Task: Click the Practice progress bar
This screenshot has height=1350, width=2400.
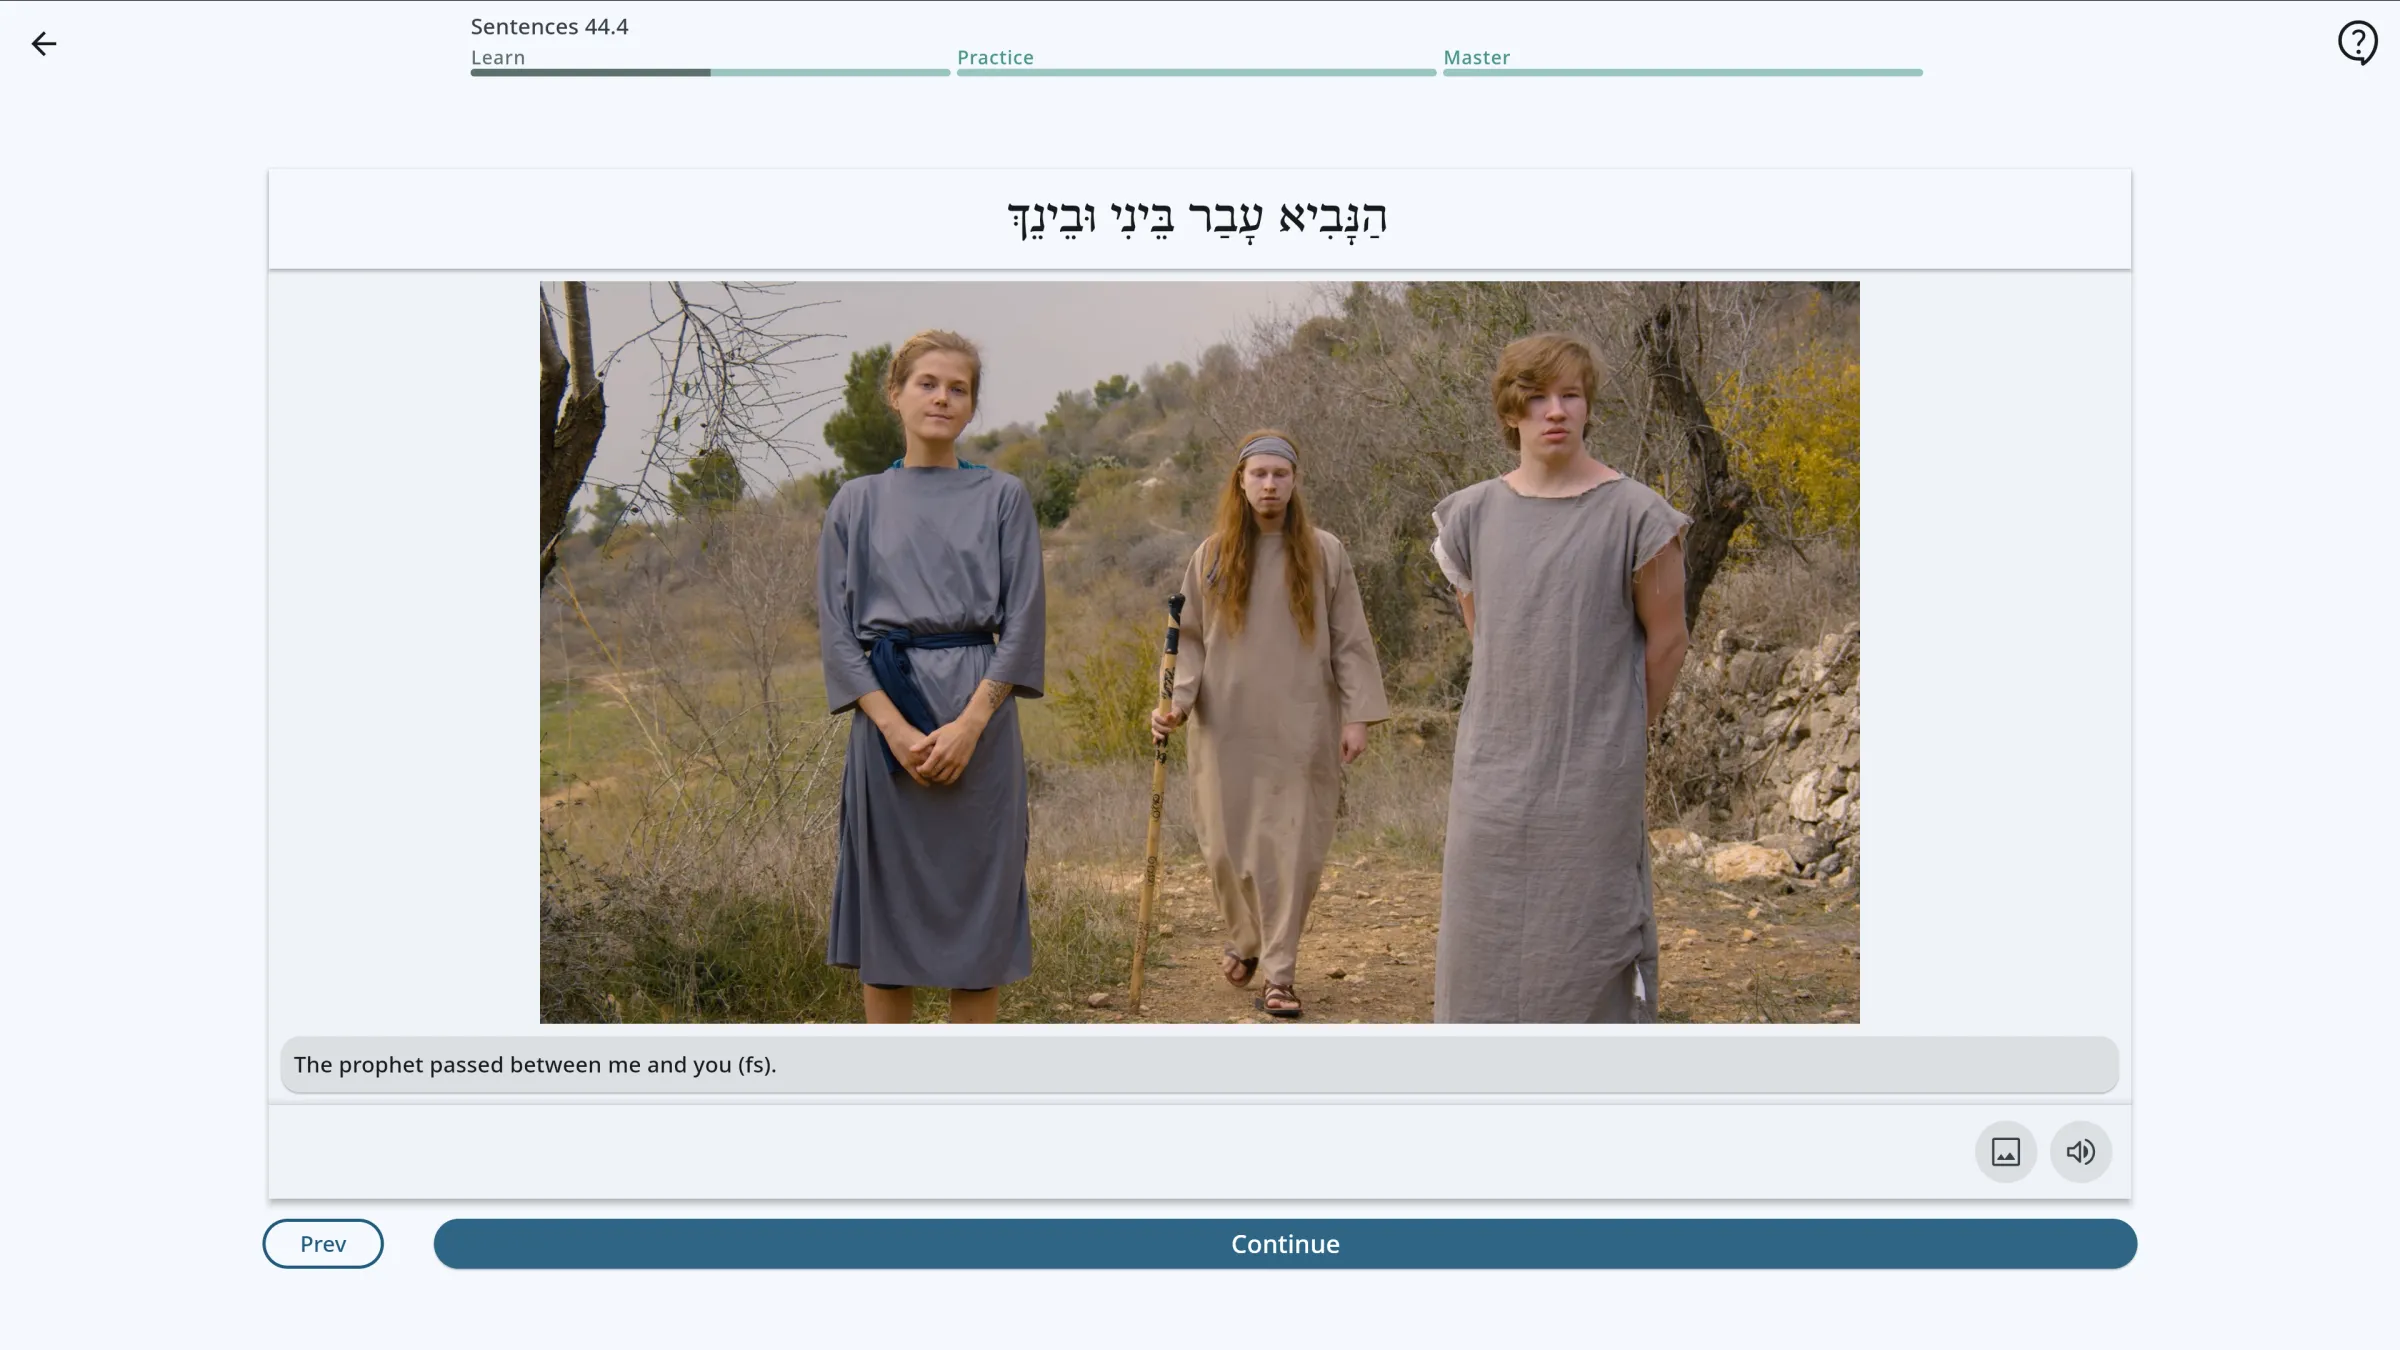Action: 1196,73
